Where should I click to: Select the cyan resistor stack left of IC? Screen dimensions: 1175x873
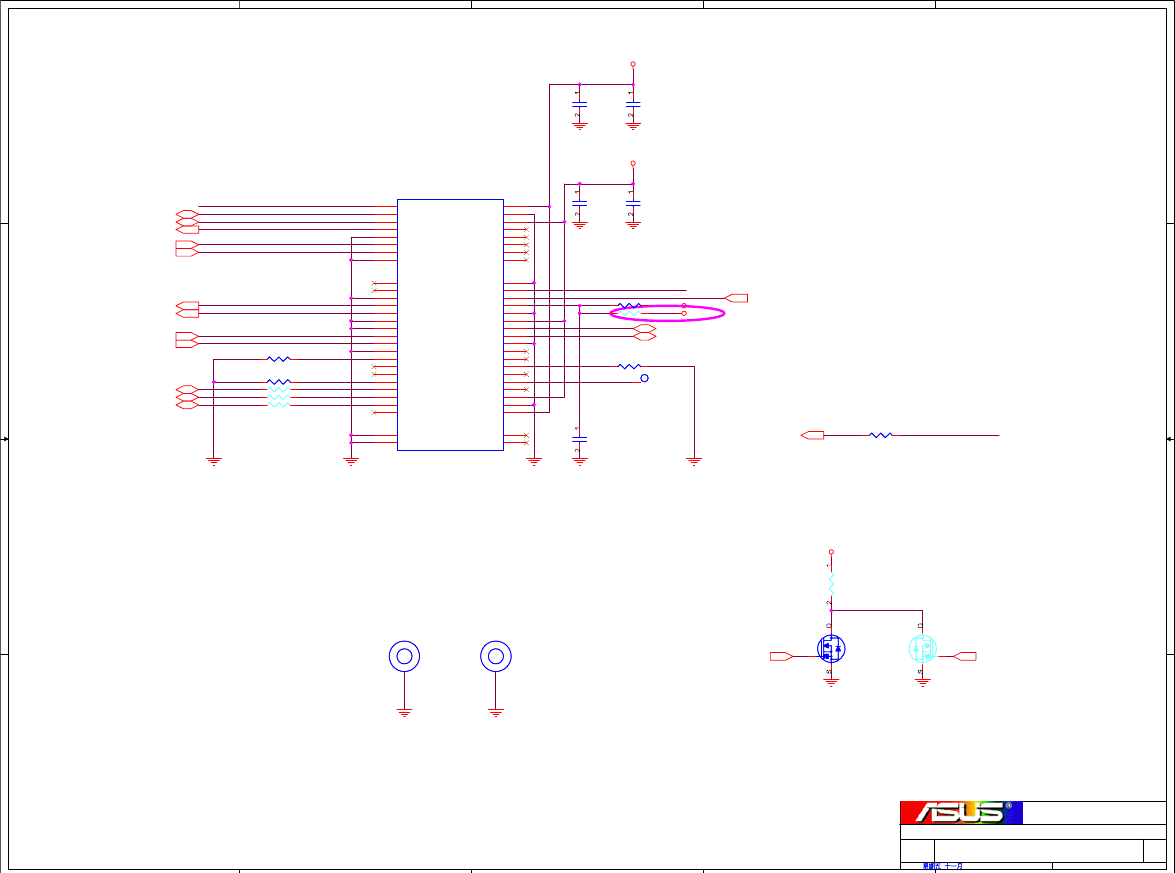[279, 397]
